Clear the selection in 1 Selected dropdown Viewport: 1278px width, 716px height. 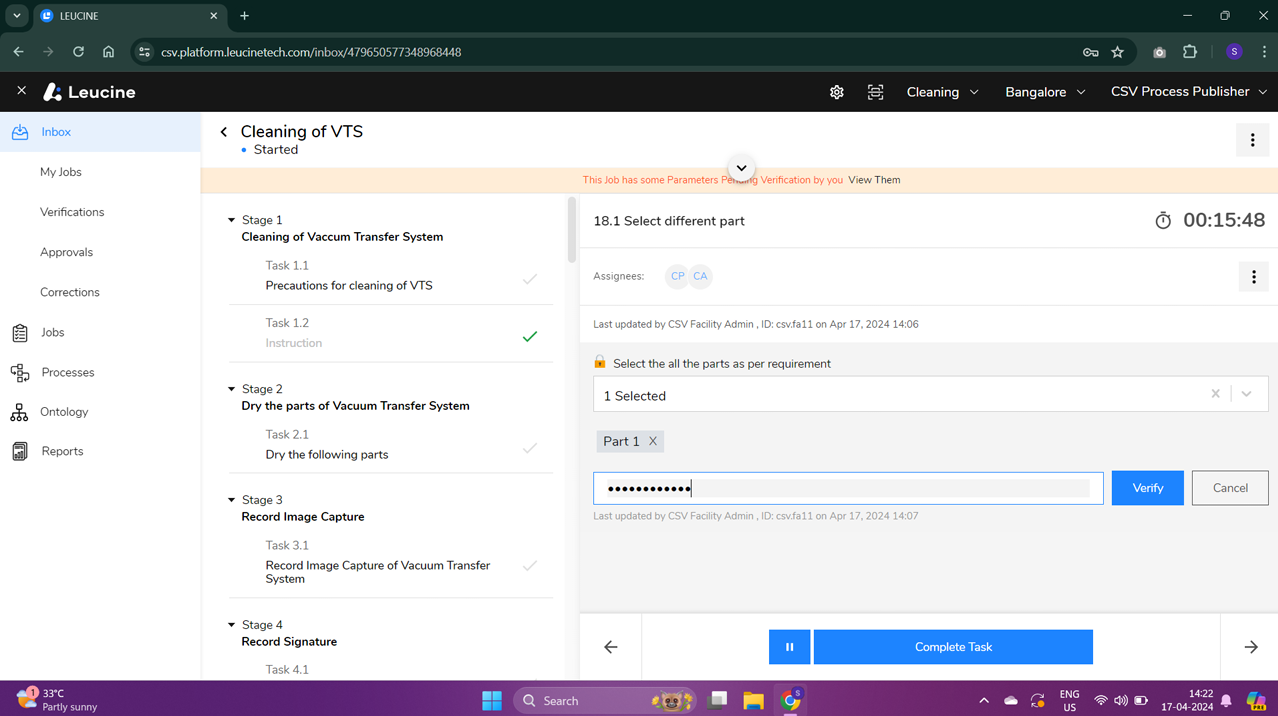[1215, 394]
